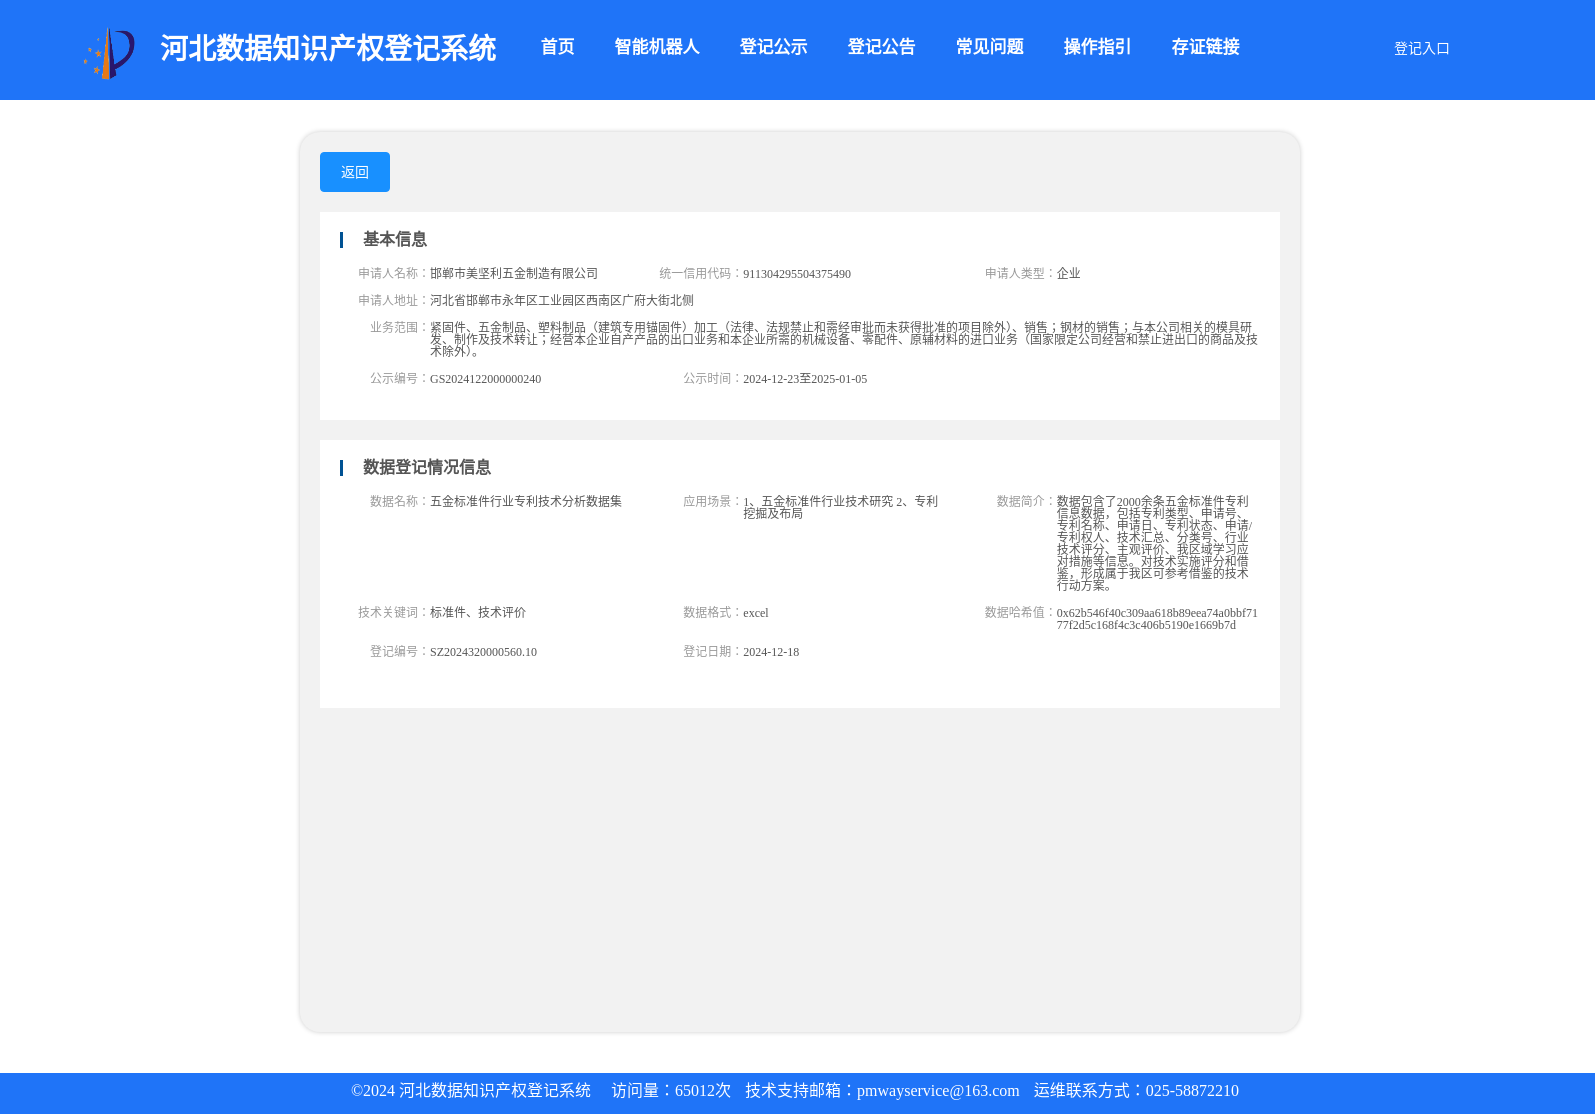This screenshot has height=1114, width=1595.
Task: Open 存证链接 in the navigation
Action: tap(1205, 47)
